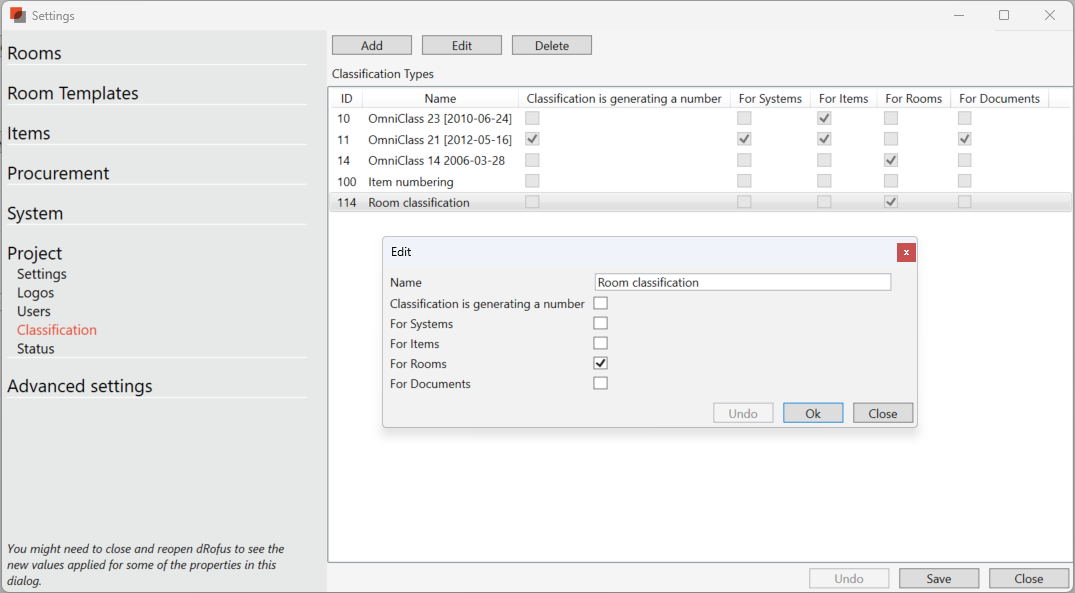Viewport: 1075px width, 593px height.
Task: Click the dRofus app icon in title bar
Action: pyautogui.click(x=17, y=15)
